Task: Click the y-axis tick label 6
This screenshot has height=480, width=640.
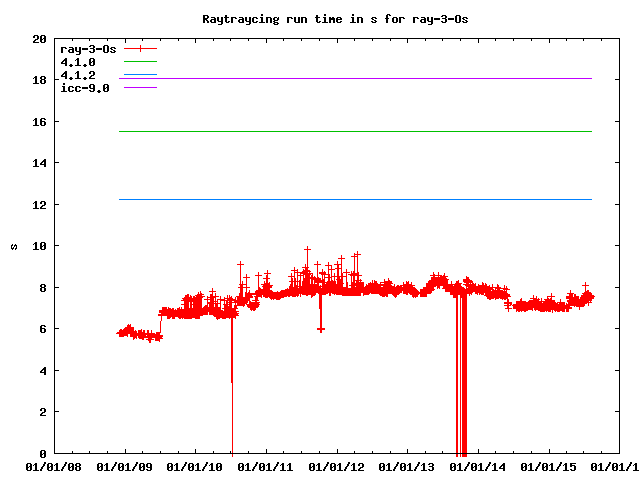Action: click(x=42, y=329)
